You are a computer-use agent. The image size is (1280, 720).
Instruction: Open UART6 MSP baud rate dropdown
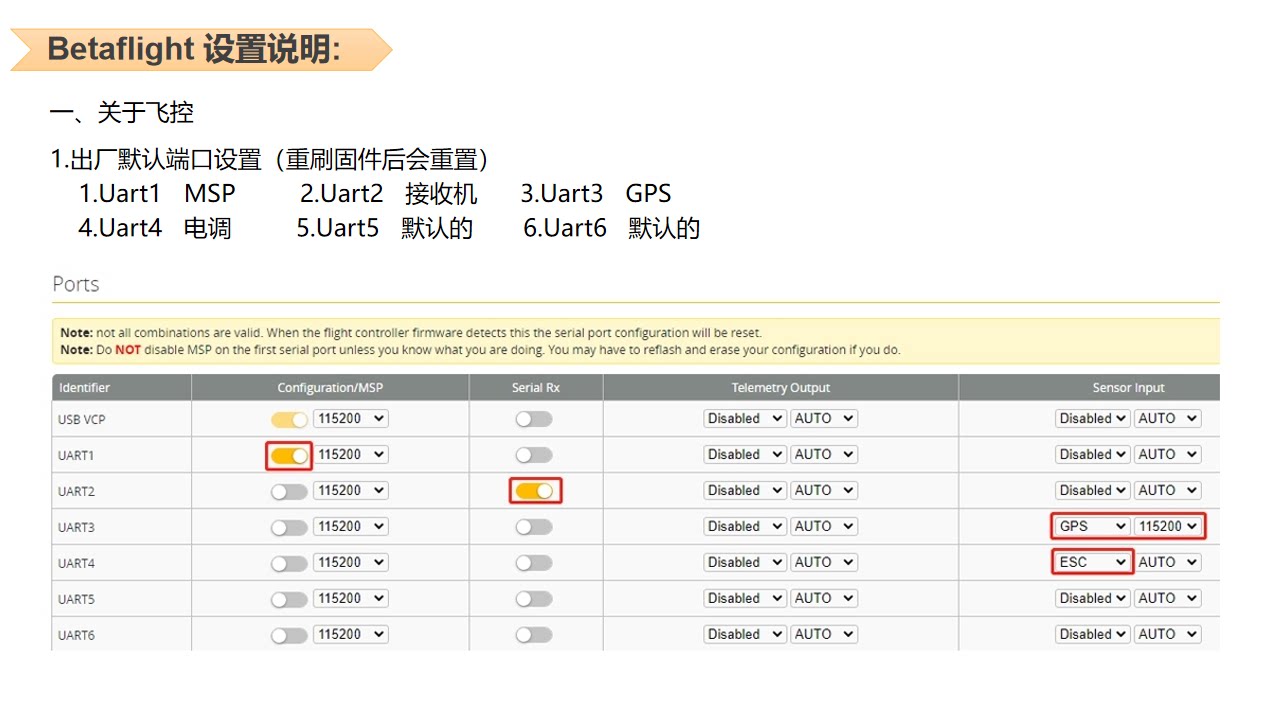[x=351, y=635]
